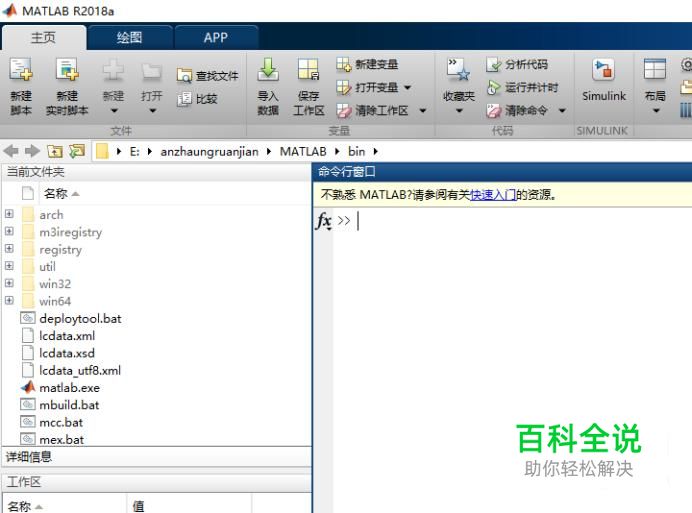692x513 pixels.
Task: Expand the arch folder
Action: pyautogui.click(x=9, y=214)
